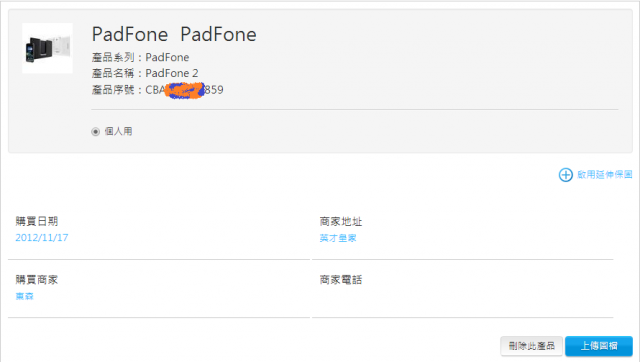
Task: Edit the purchase date 2012/11/17
Action: click(x=42, y=238)
